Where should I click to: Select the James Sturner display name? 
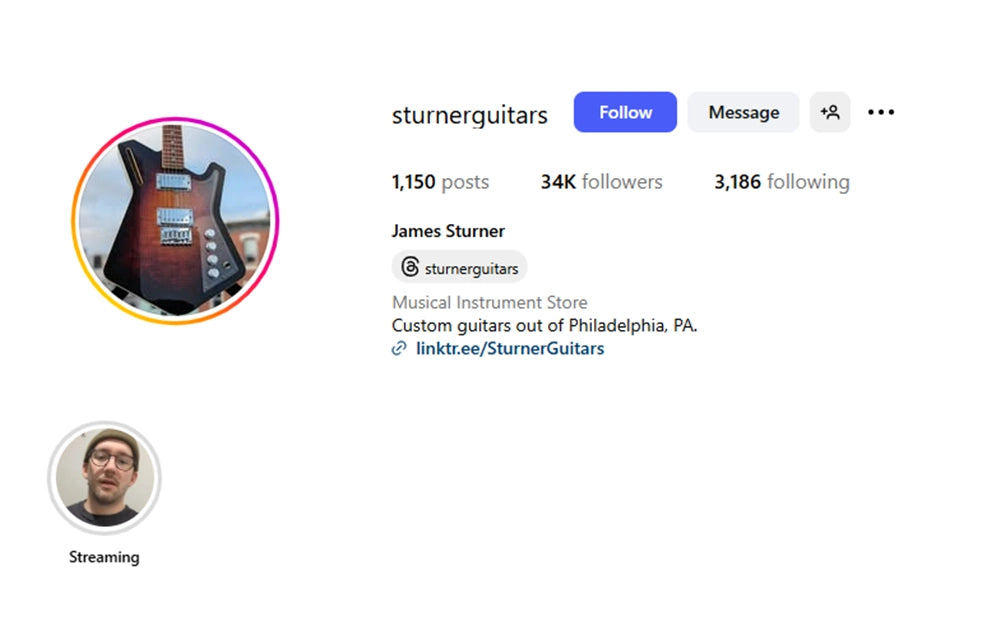pyautogui.click(x=448, y=231)
